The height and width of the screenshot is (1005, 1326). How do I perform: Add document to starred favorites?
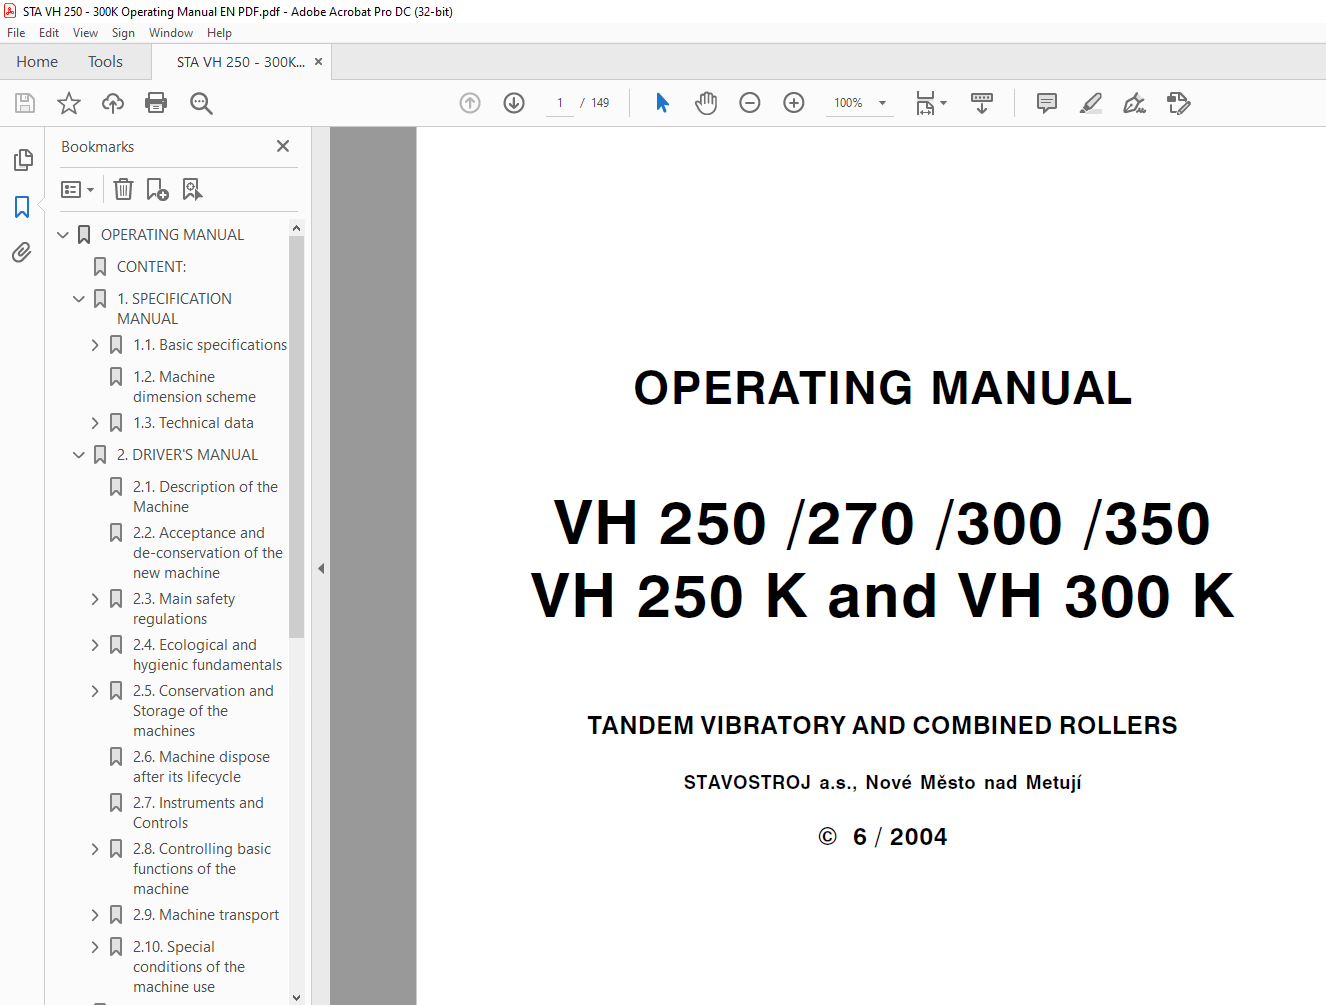[x=69, y=103]
